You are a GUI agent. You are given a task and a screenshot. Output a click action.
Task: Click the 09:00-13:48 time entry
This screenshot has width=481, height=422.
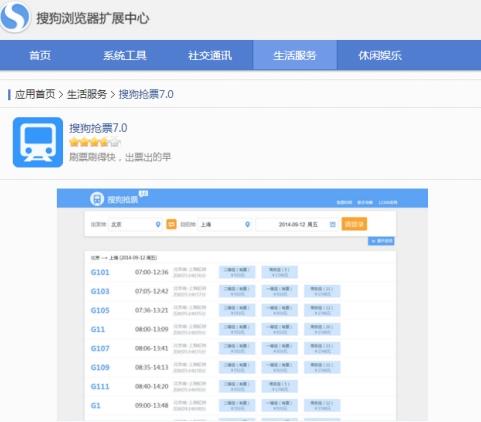[152, 405]
